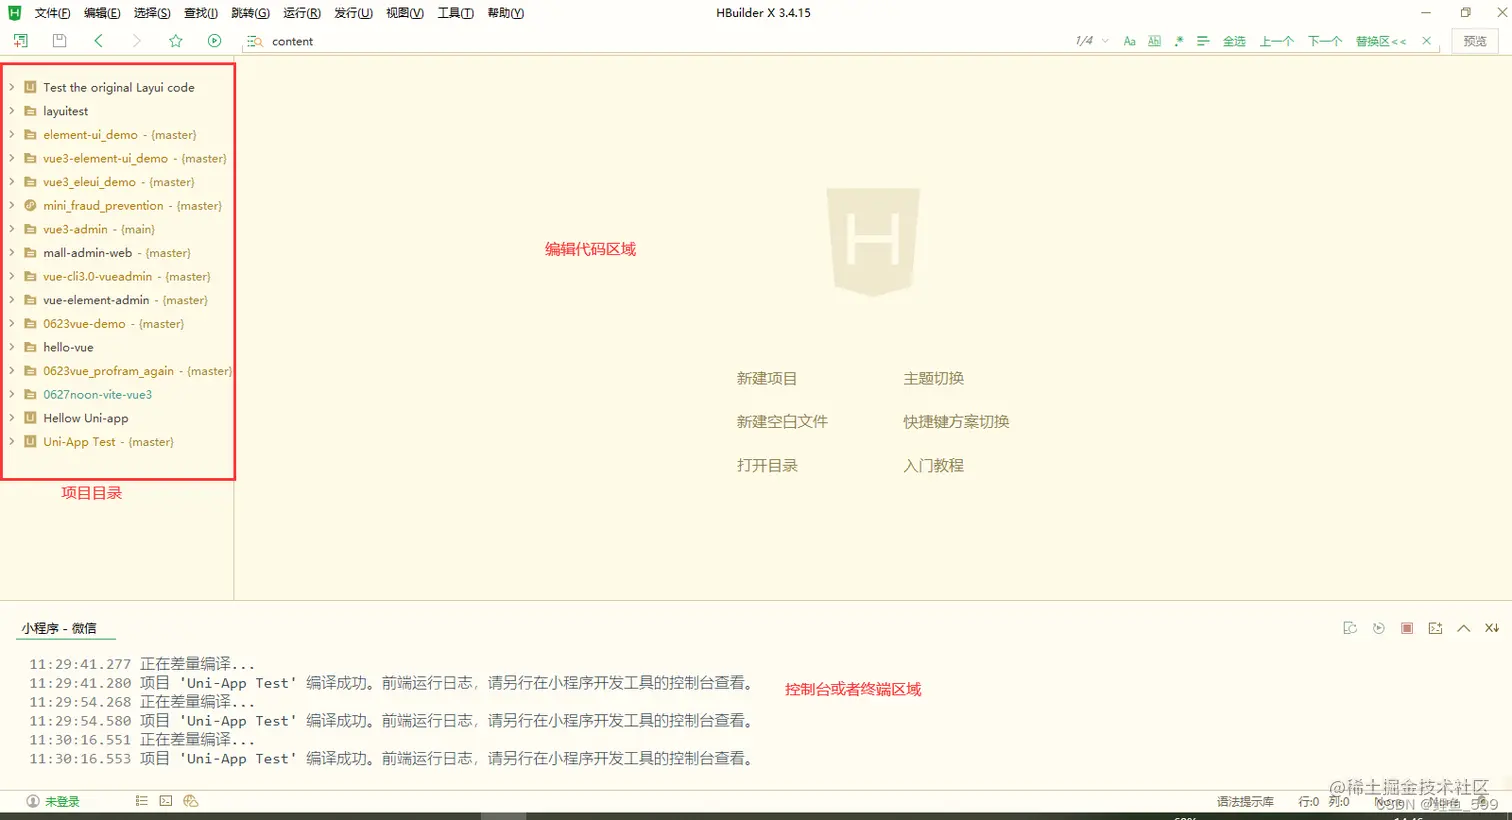Open a new terminal from the console panel
Image resolution: width=1512 pixels, height=820 pixels.
(x=1435, y=627)
